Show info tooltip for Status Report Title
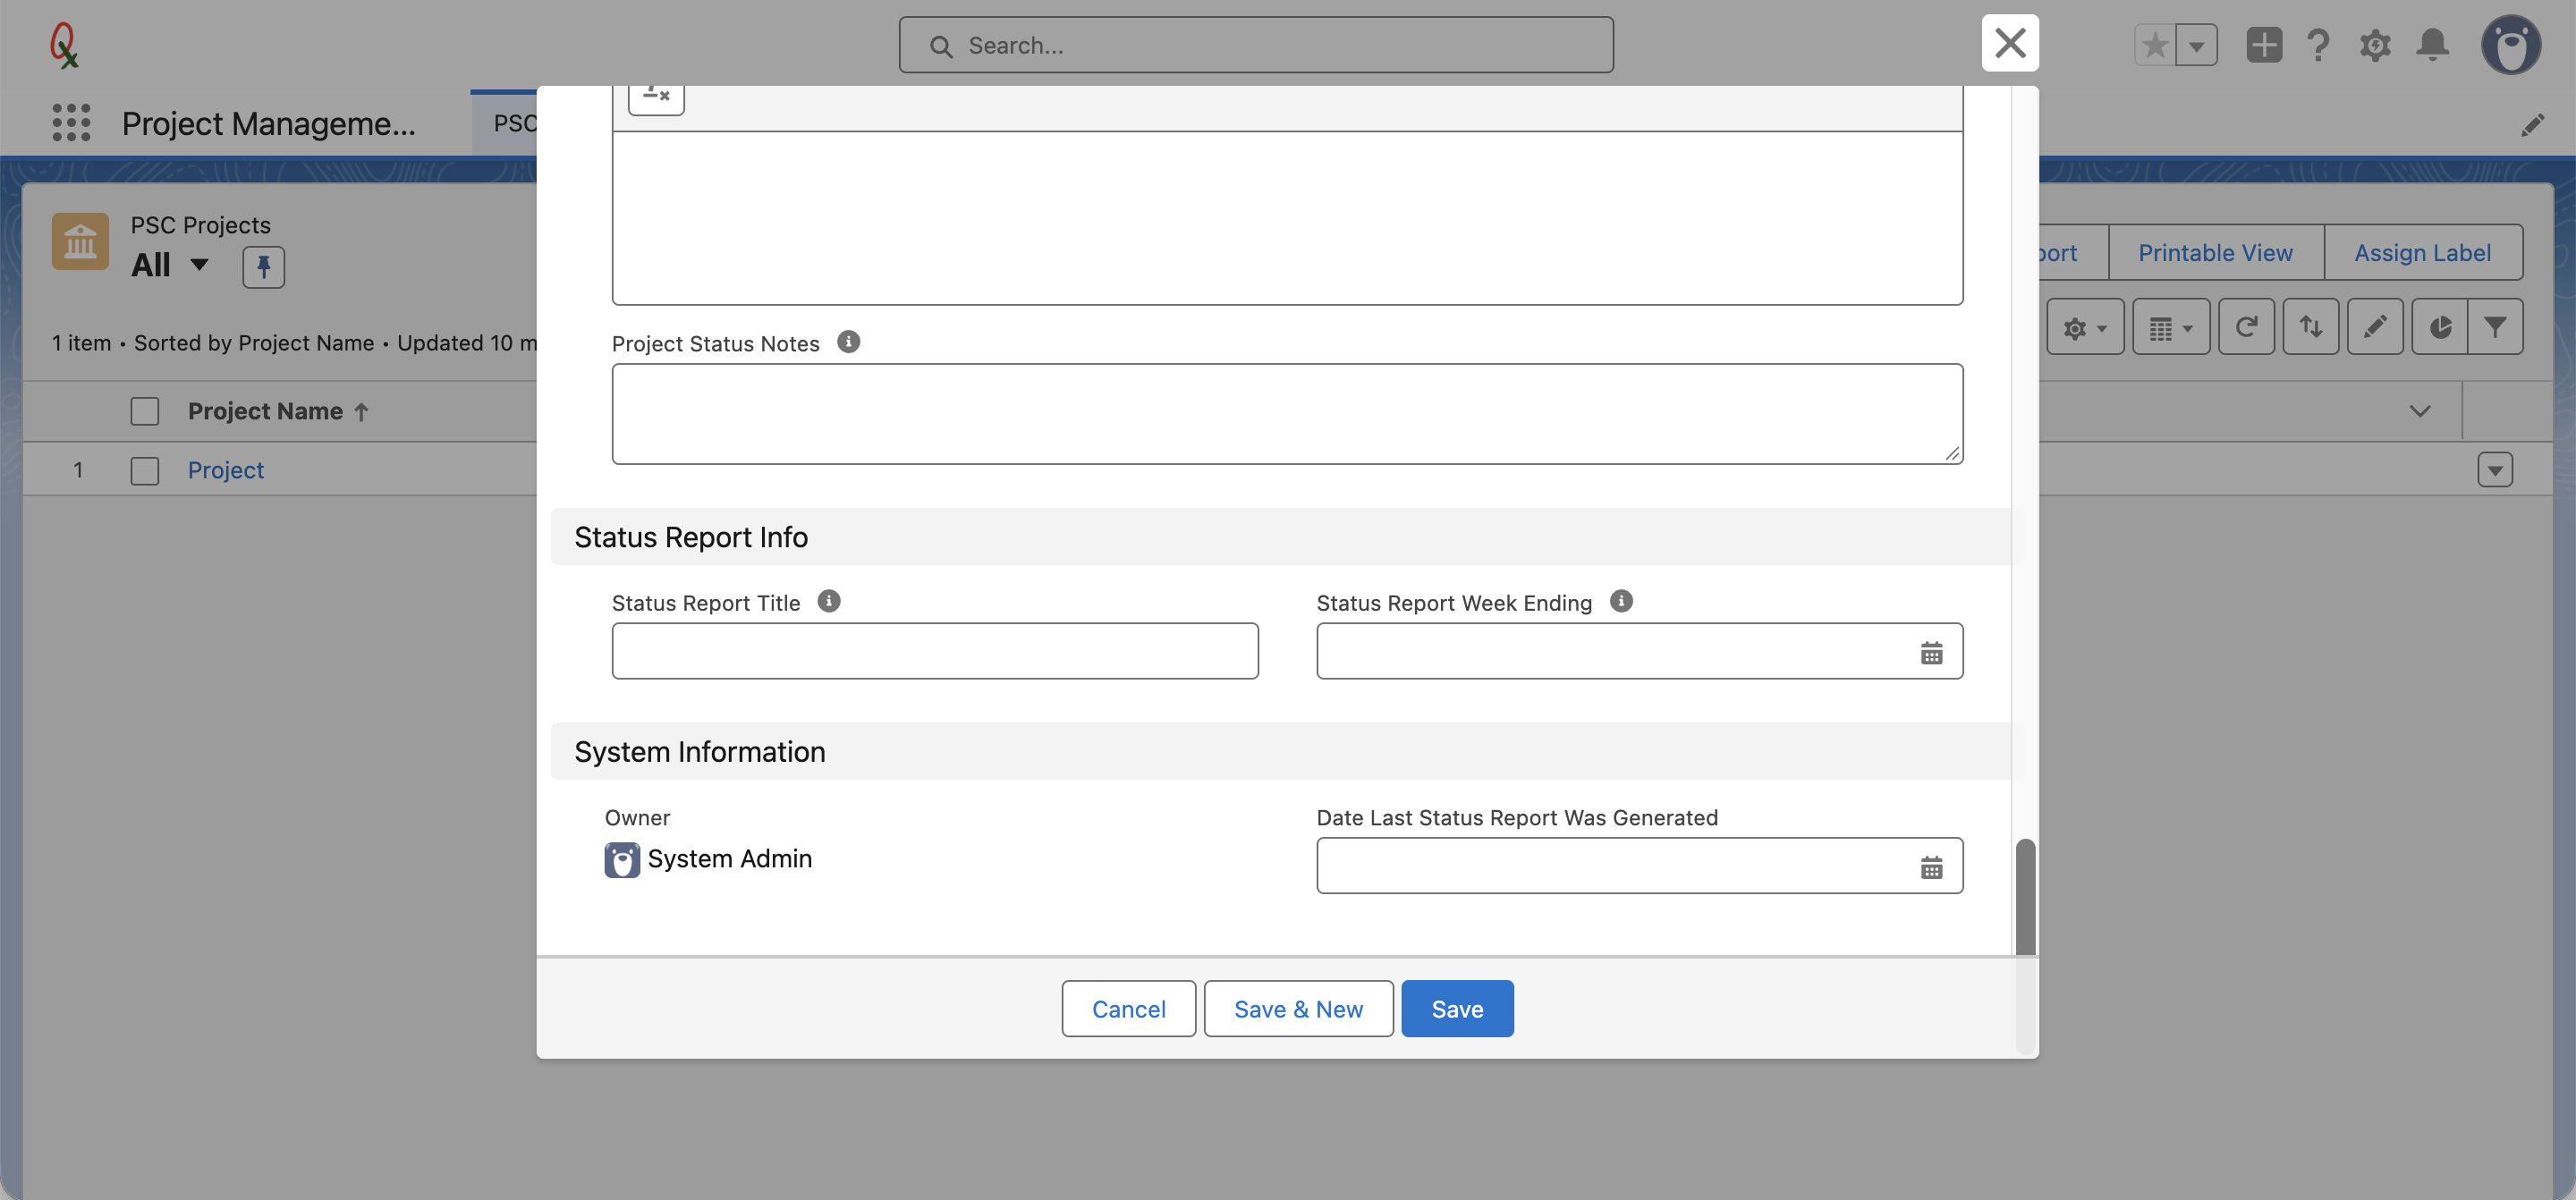Screen dimensions: 2576x1200 (829, 601)
